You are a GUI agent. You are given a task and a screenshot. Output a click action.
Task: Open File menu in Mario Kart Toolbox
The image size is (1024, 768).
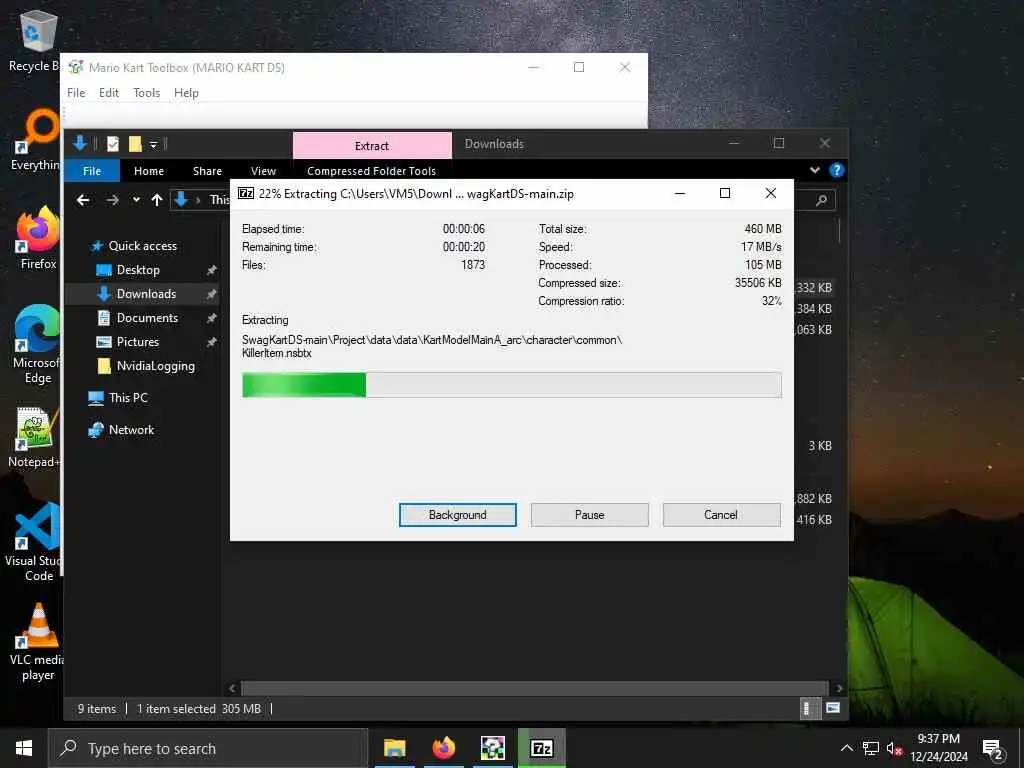(76, 93)
